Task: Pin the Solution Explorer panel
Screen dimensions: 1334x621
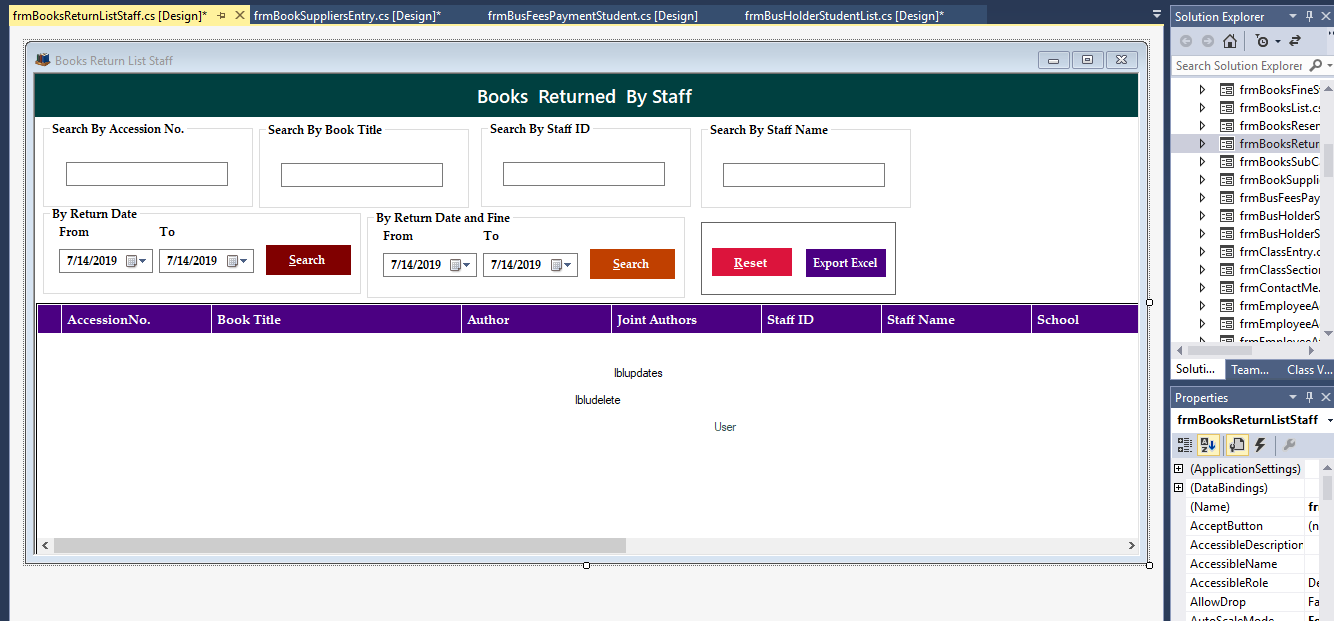Action: coord(1310,16)
